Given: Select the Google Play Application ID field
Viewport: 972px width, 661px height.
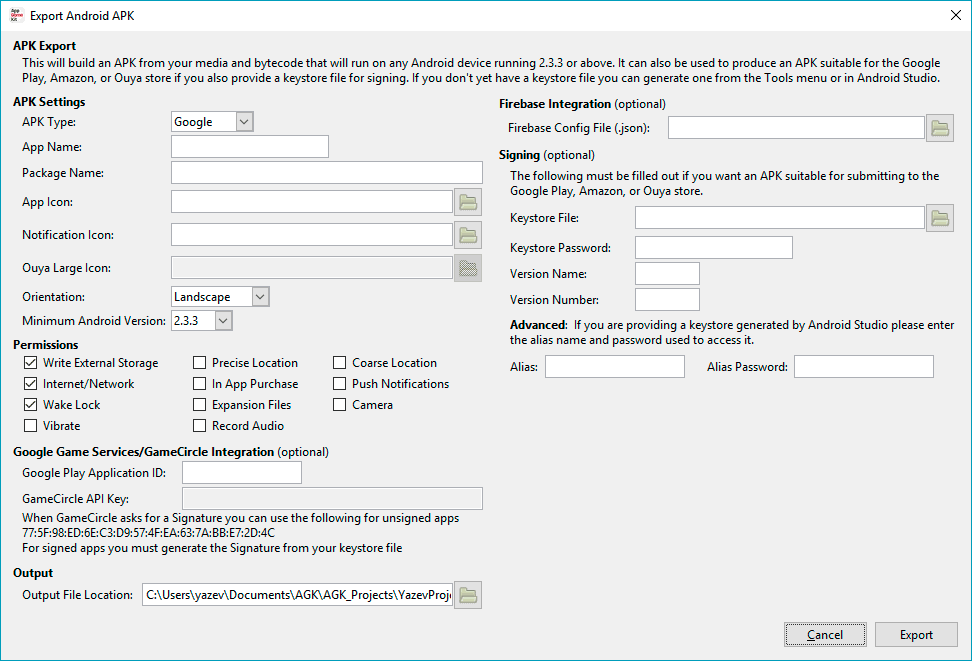Looking at the screenshot, I should [241, 473].
